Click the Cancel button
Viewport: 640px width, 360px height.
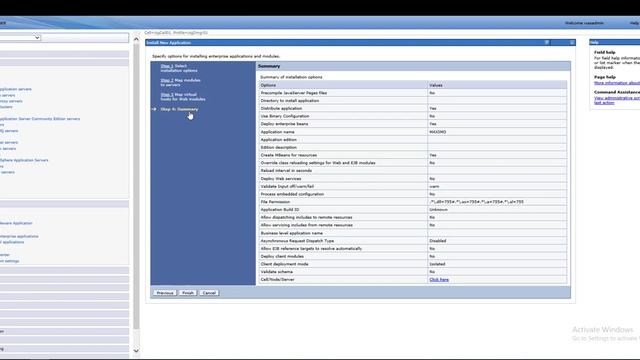pos(209,293)
